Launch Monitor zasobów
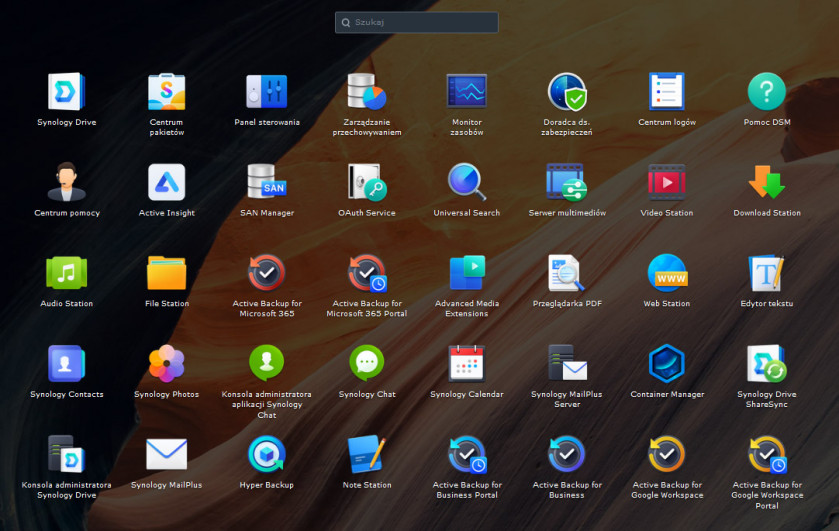839x531 pixels. coord(467,92)
